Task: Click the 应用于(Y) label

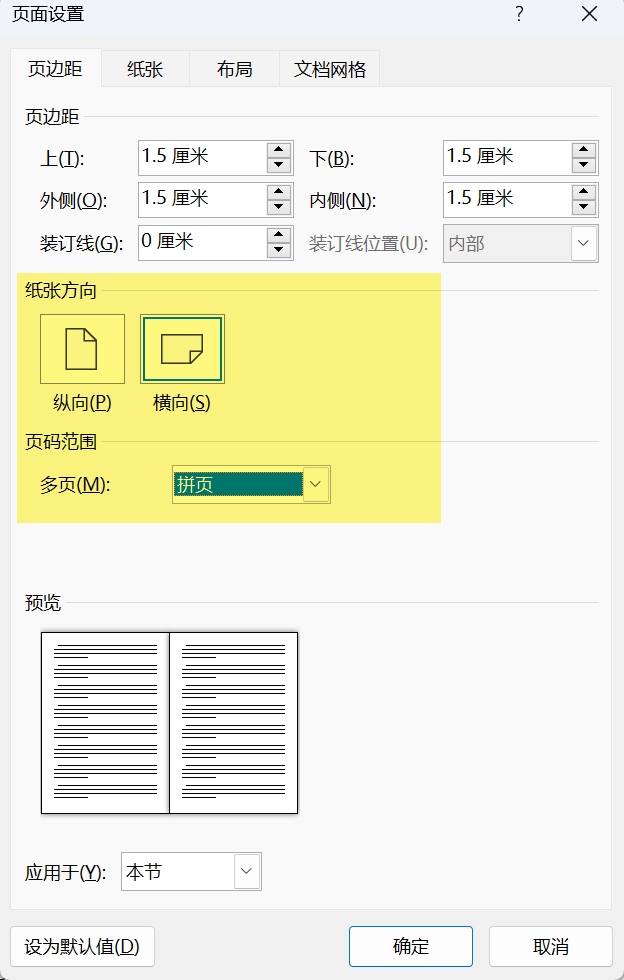Action: (66, 872)
